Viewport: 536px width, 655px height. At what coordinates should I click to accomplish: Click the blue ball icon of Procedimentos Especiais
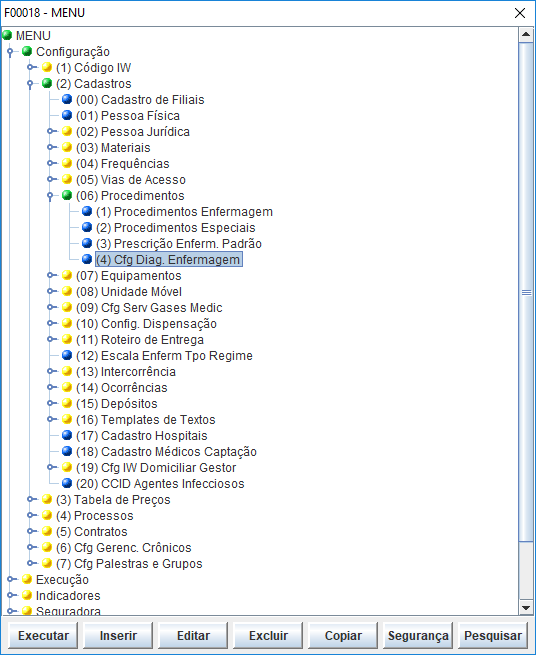coord(87,227)
